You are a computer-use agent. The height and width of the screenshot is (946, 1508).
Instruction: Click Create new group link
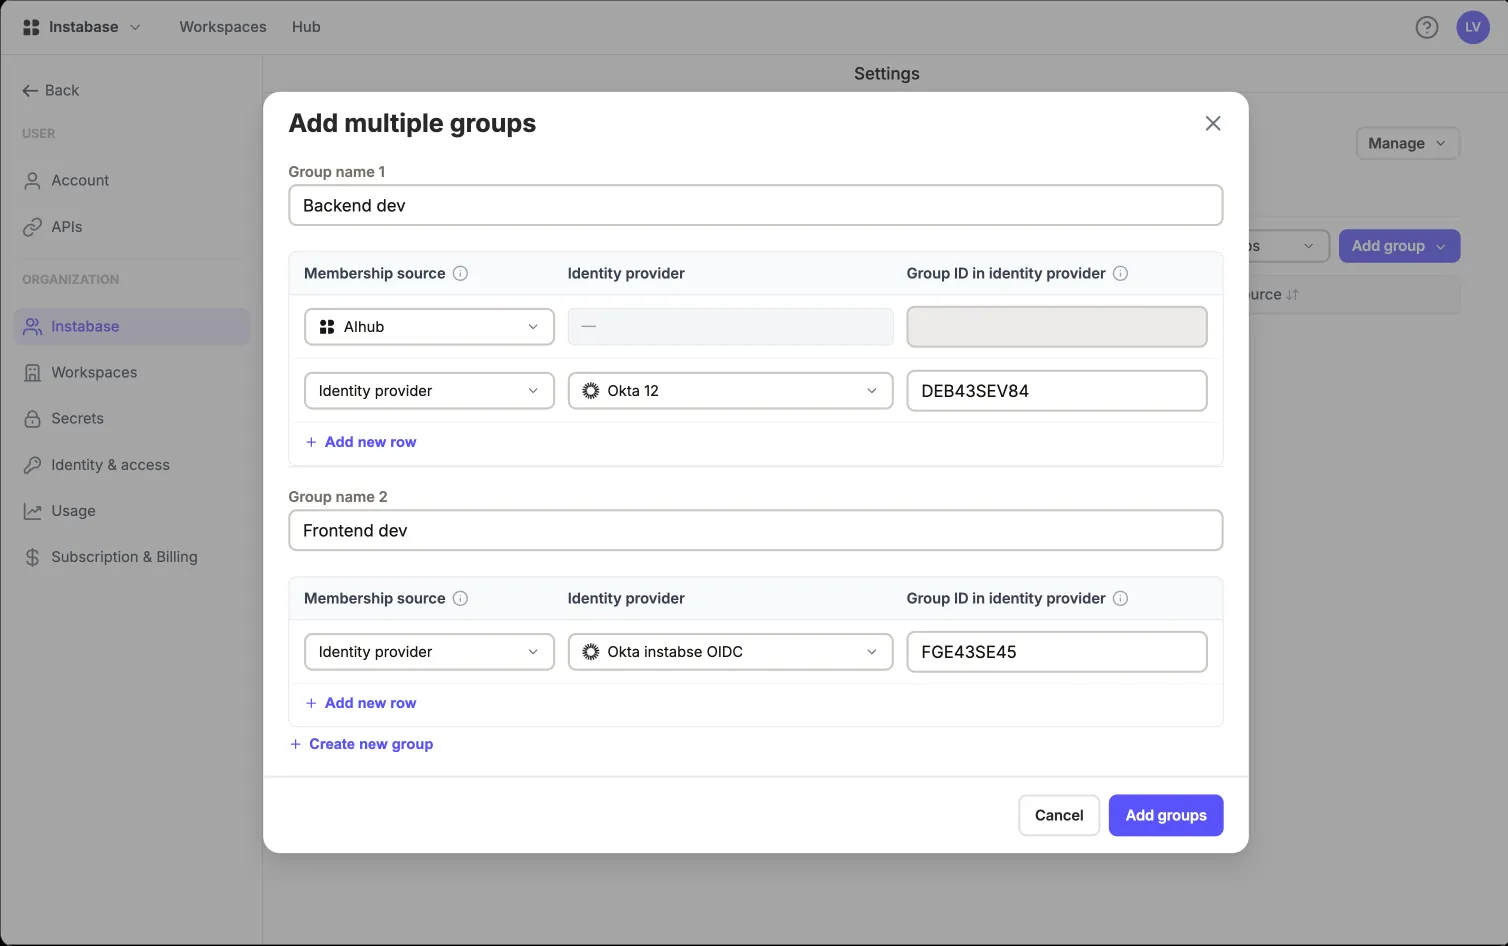(361, 744)
